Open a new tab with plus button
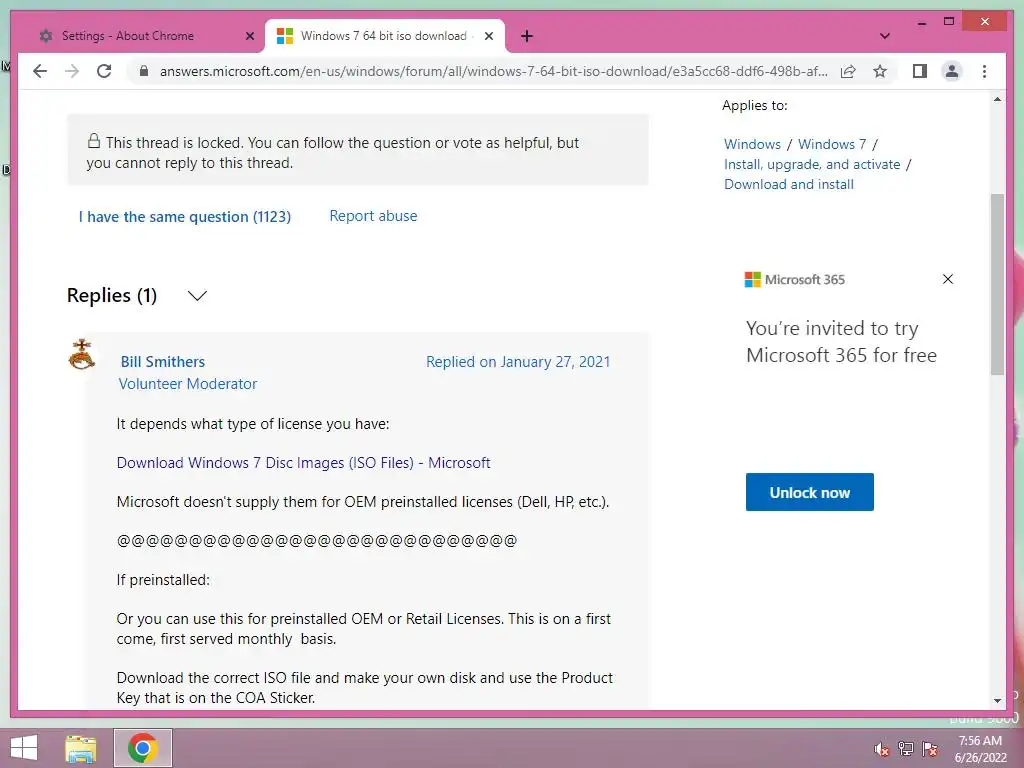The height and width of the screenshot is (768, 1024). [527, 36]
